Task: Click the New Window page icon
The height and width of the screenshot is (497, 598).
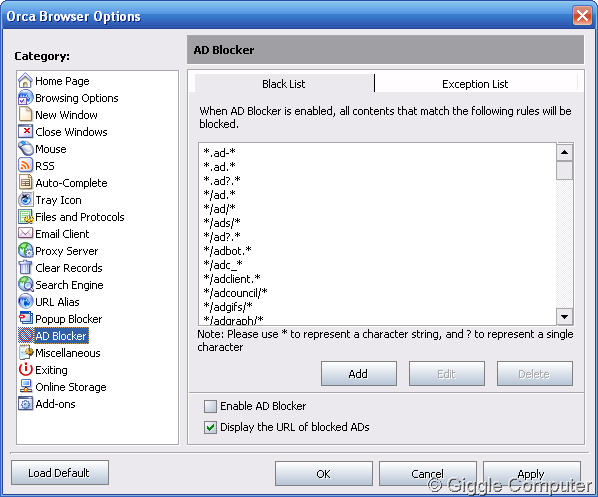Action: coord(25,114)
